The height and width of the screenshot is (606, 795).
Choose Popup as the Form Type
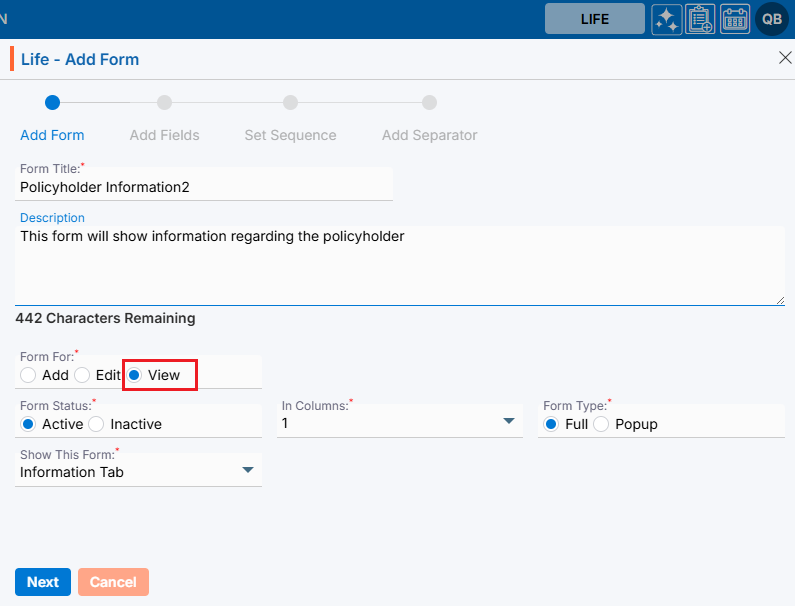coord(601,424)
